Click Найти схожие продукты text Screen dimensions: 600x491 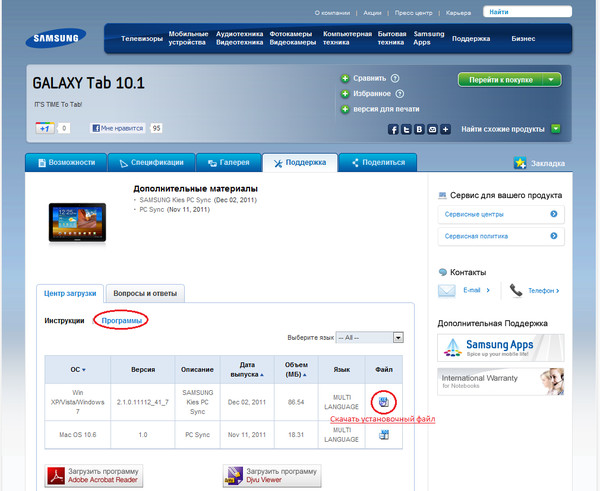coord(503,129)
